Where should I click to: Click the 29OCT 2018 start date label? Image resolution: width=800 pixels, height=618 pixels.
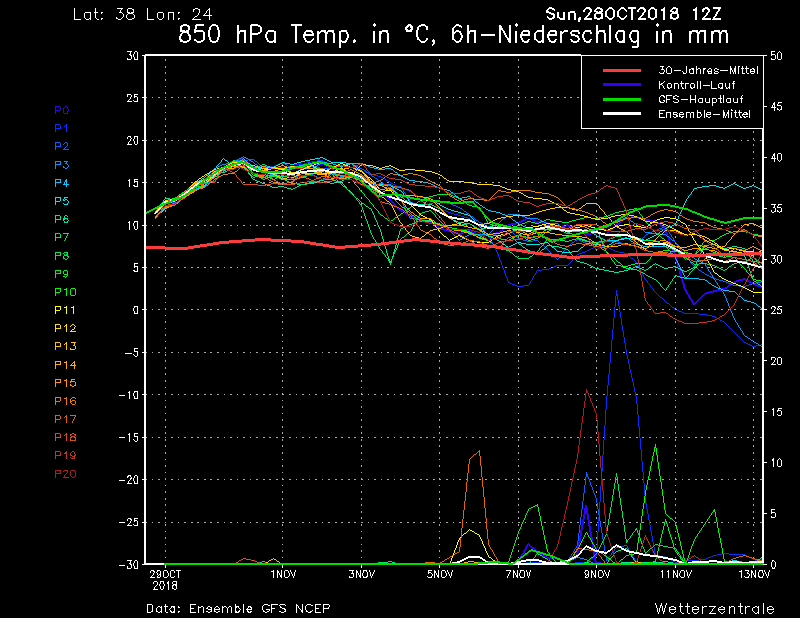[x=165, y=580]
